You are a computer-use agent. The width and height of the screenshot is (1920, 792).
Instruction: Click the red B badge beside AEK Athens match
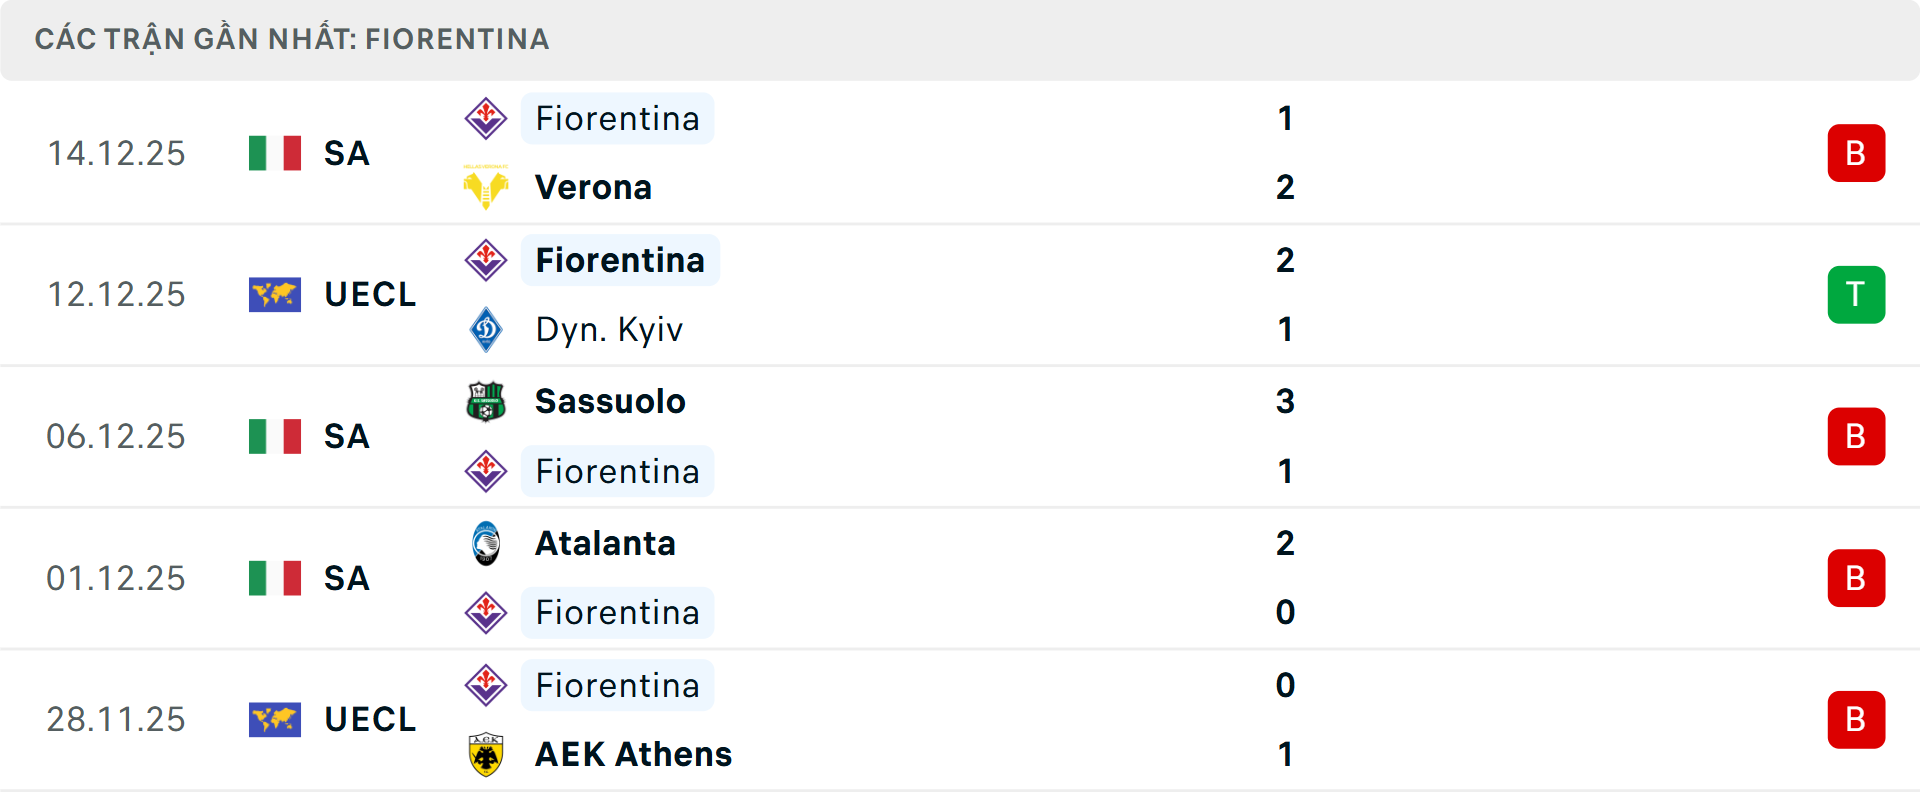[1857, 720]
